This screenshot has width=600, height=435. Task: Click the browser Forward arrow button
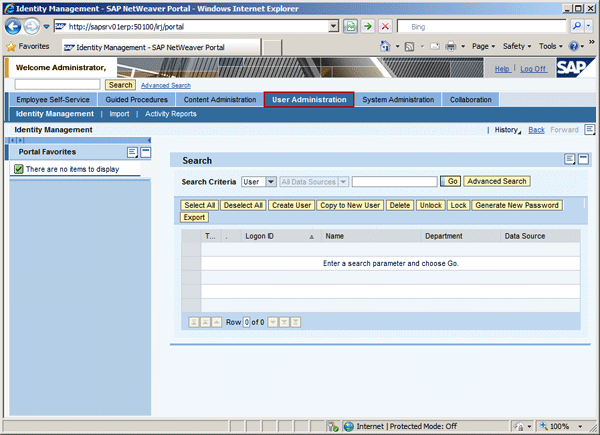tap(32, 26)
